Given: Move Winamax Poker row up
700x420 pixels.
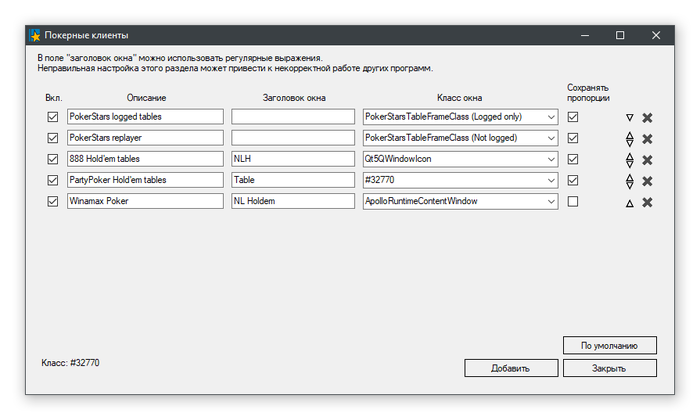Looking at the screenshot, I should 629,202.
